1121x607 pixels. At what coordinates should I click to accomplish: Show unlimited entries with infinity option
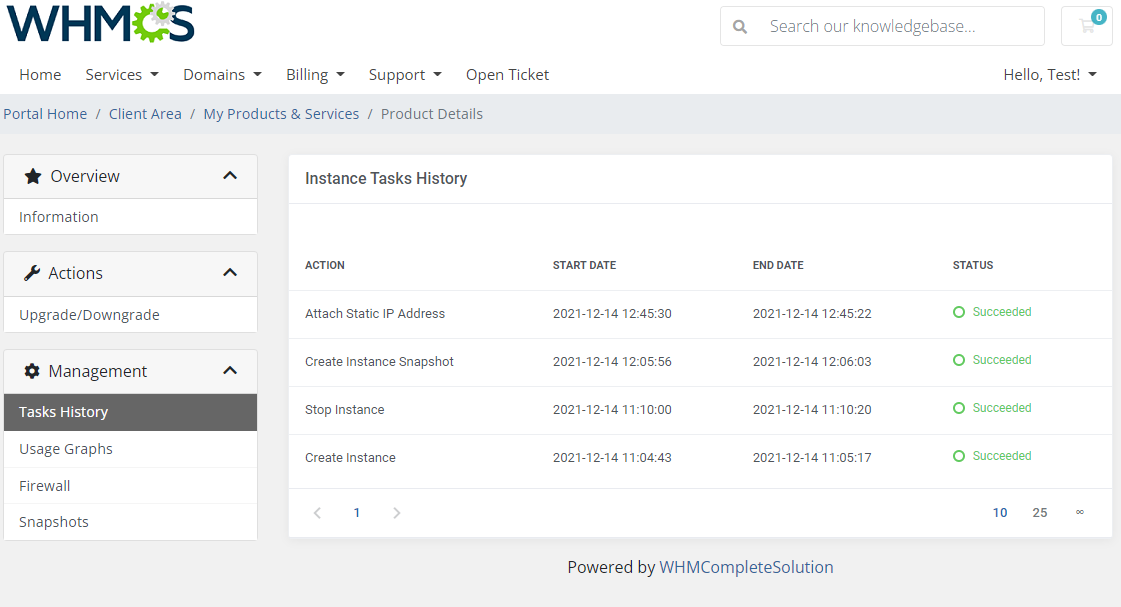tap(1080, 512)
